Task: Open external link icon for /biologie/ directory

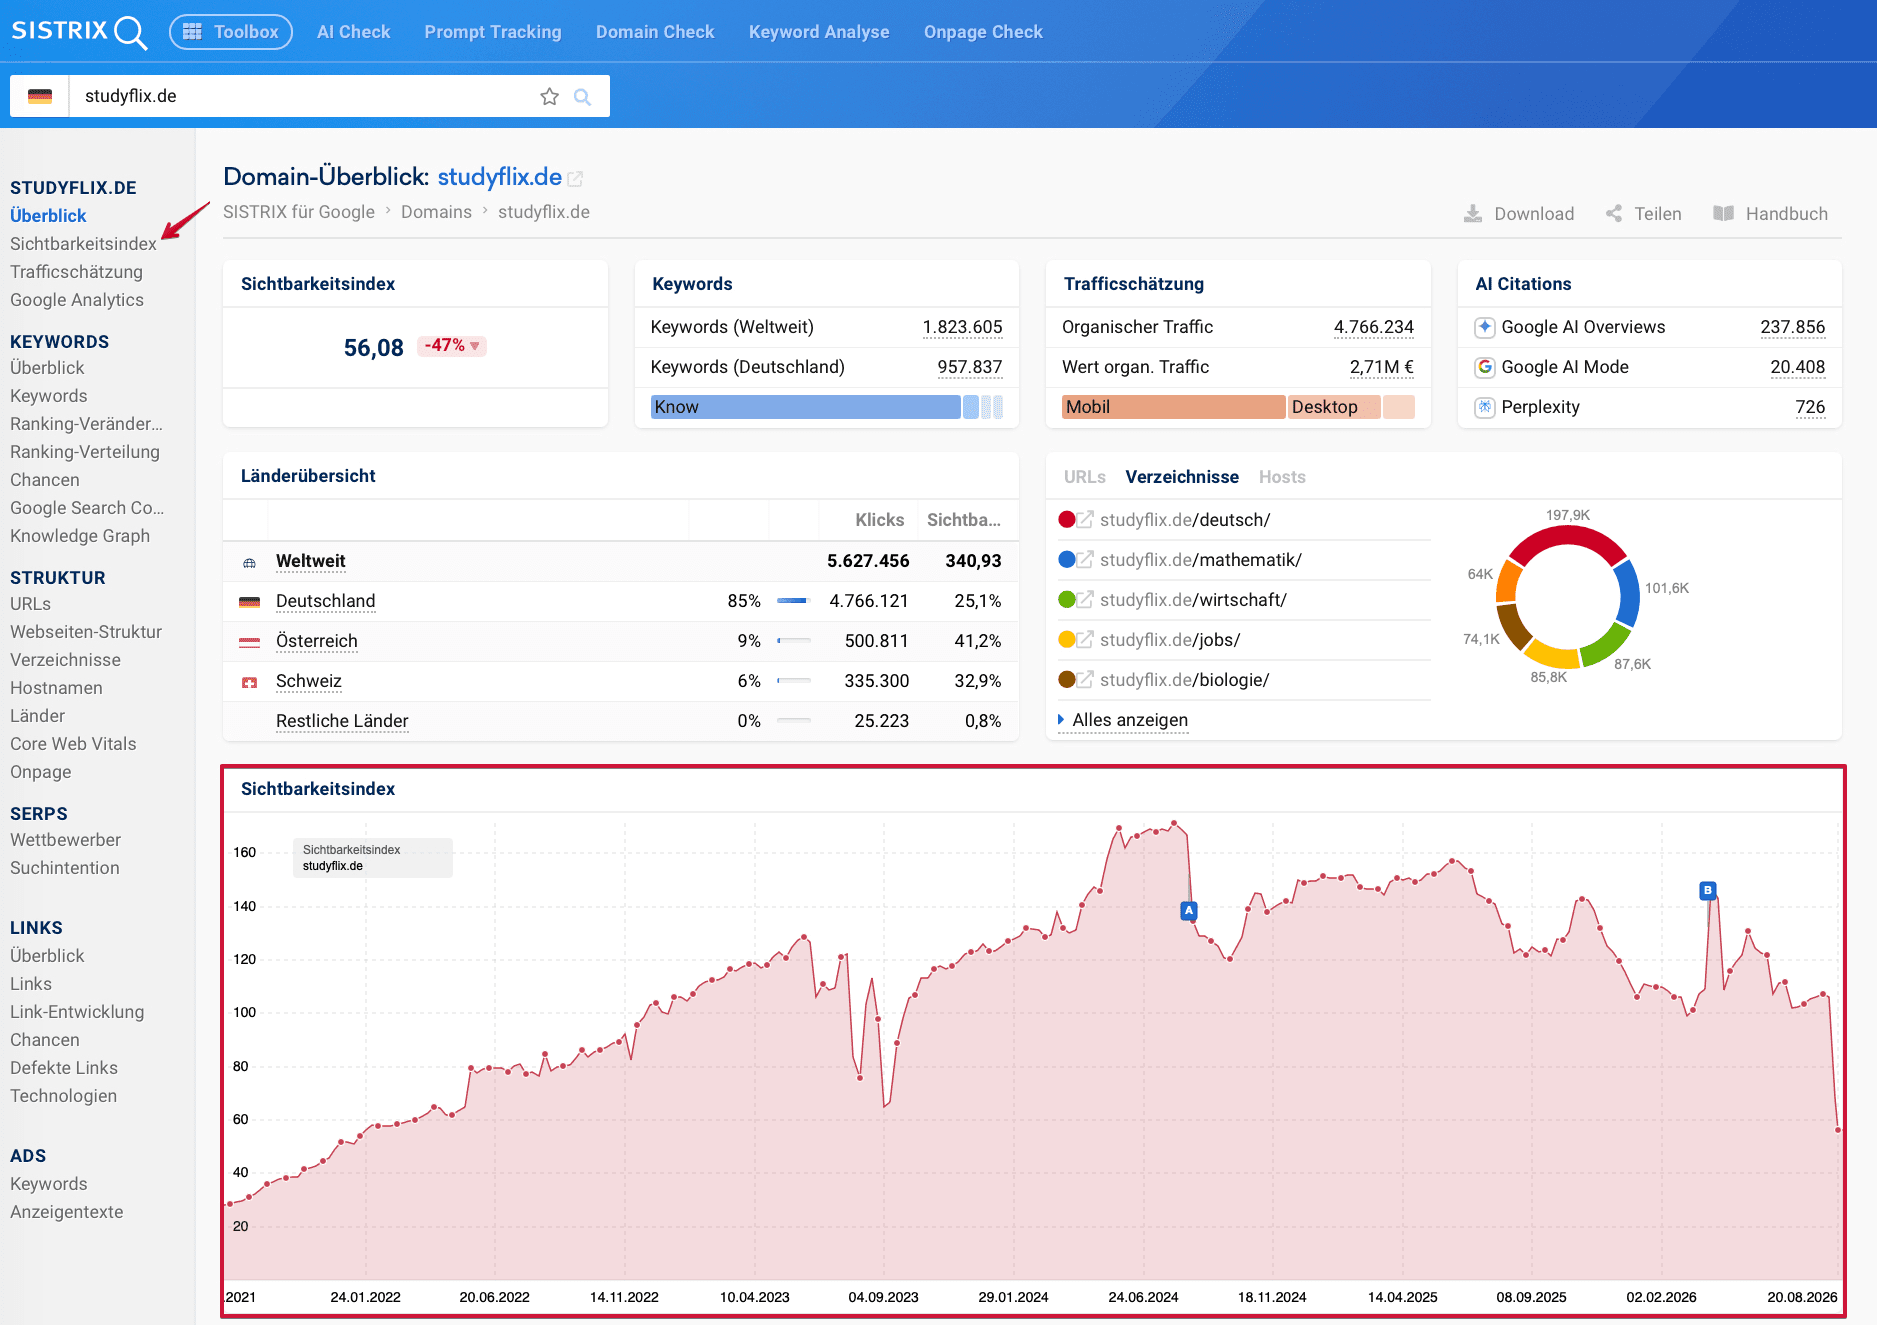Action: [x=1085, y=679]
